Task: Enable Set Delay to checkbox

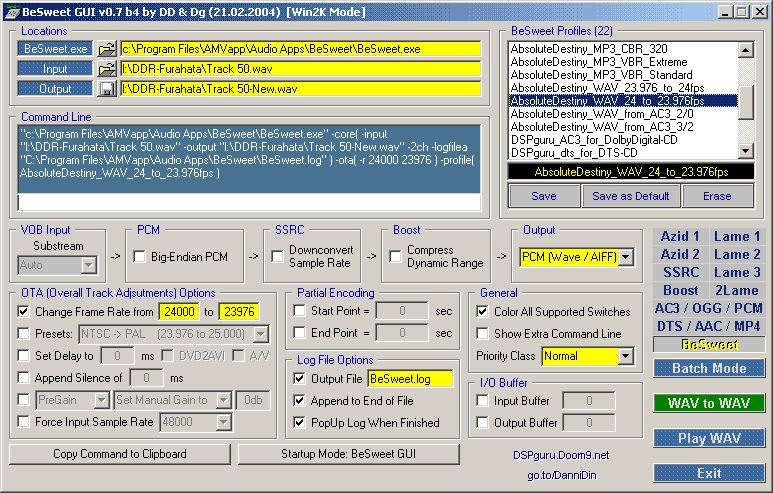Action: 23,355
